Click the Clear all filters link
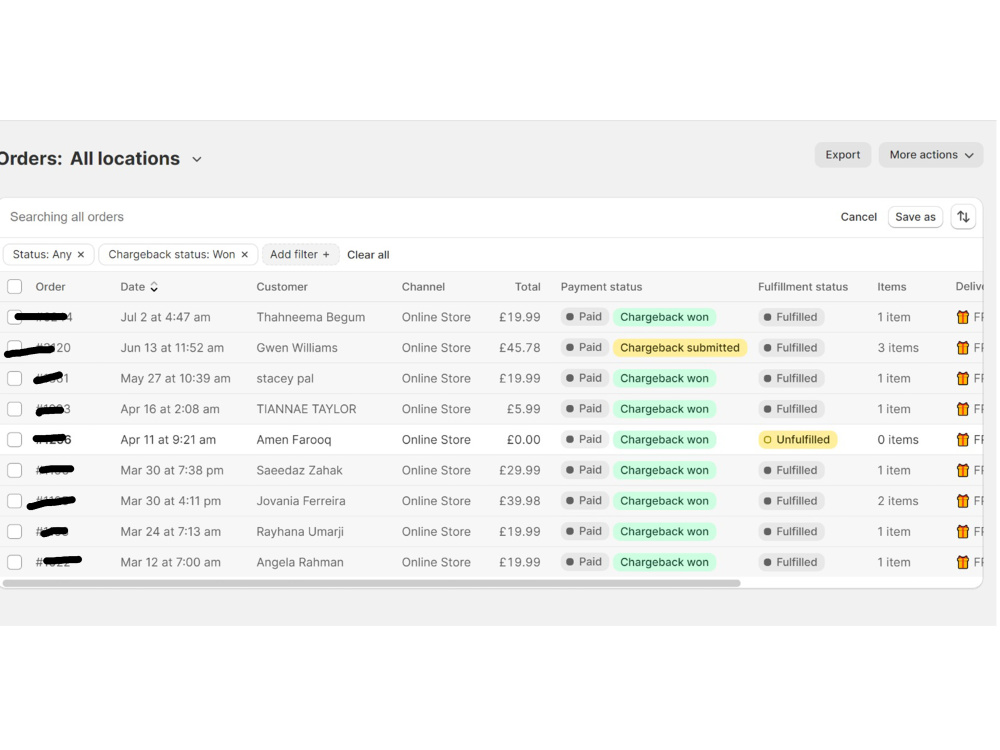This screenshot has height=750, width=1000. 368,255
